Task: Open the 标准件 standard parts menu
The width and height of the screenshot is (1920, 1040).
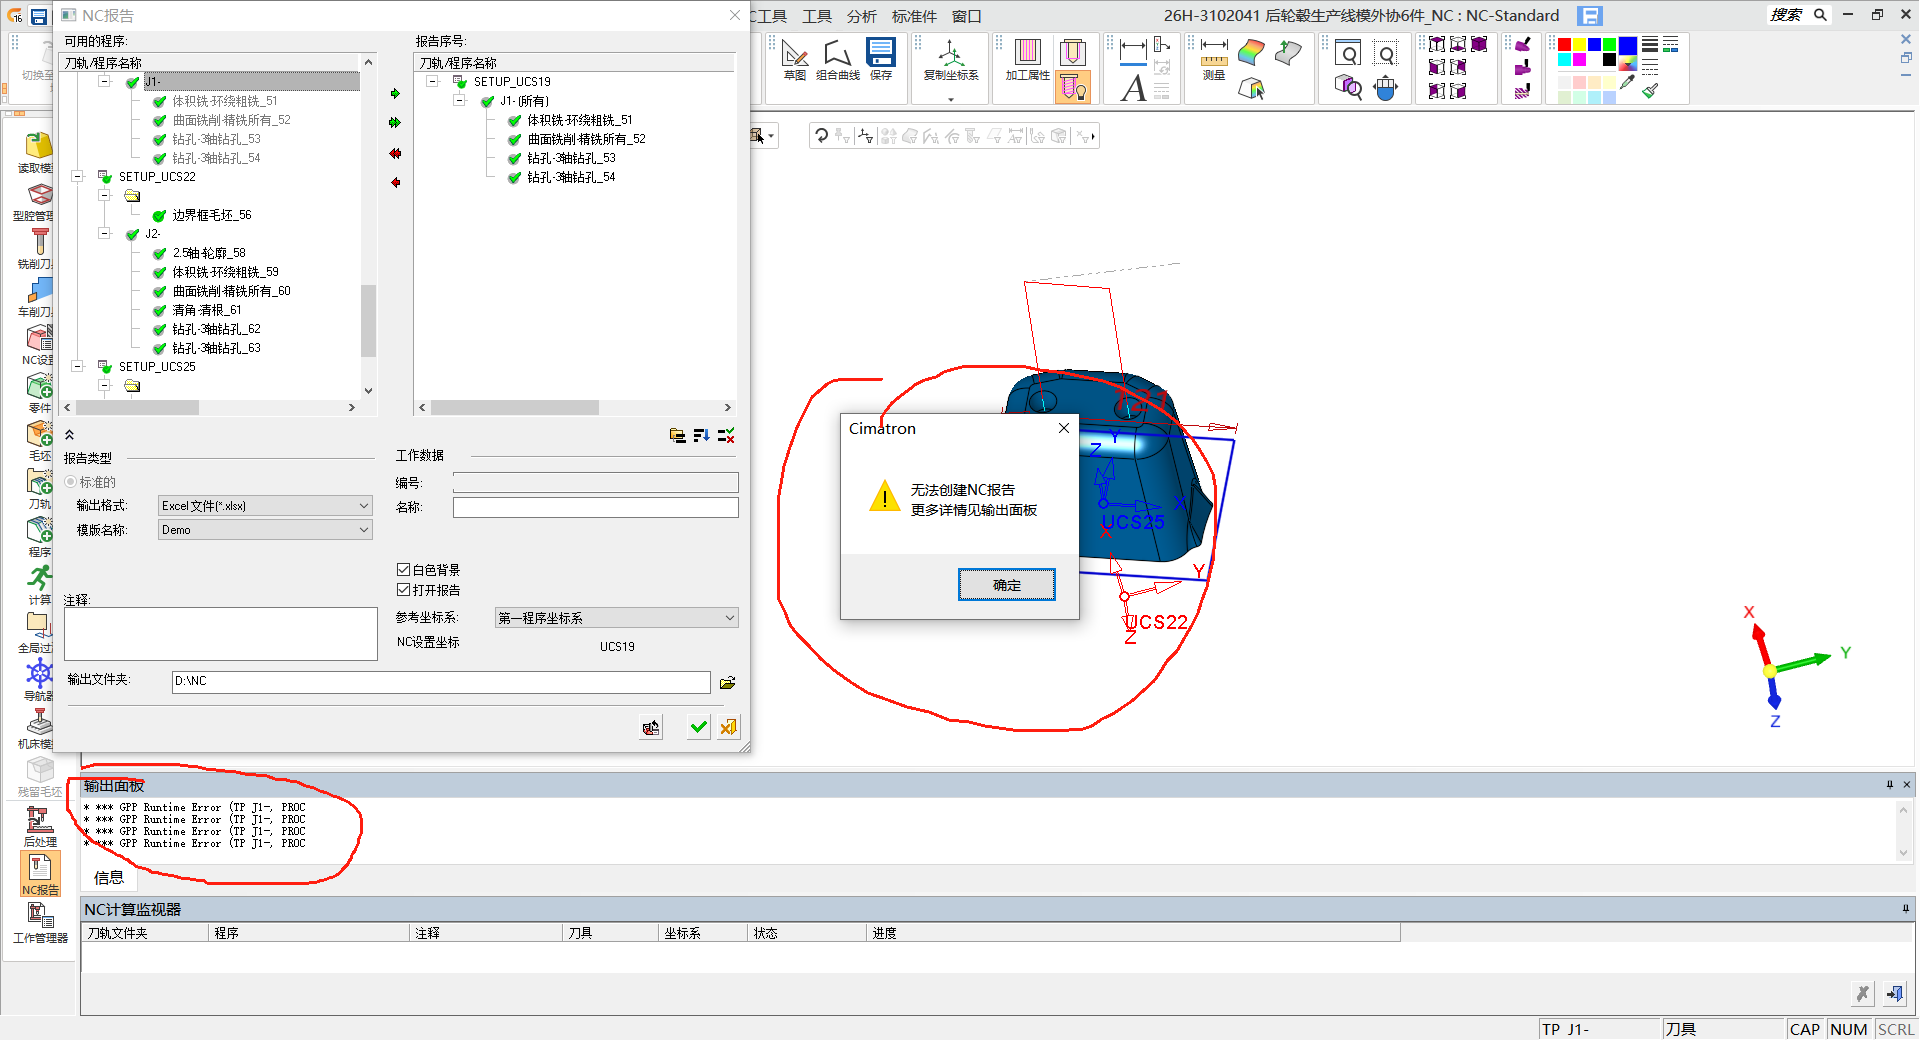Action: (x=914, y=16)
